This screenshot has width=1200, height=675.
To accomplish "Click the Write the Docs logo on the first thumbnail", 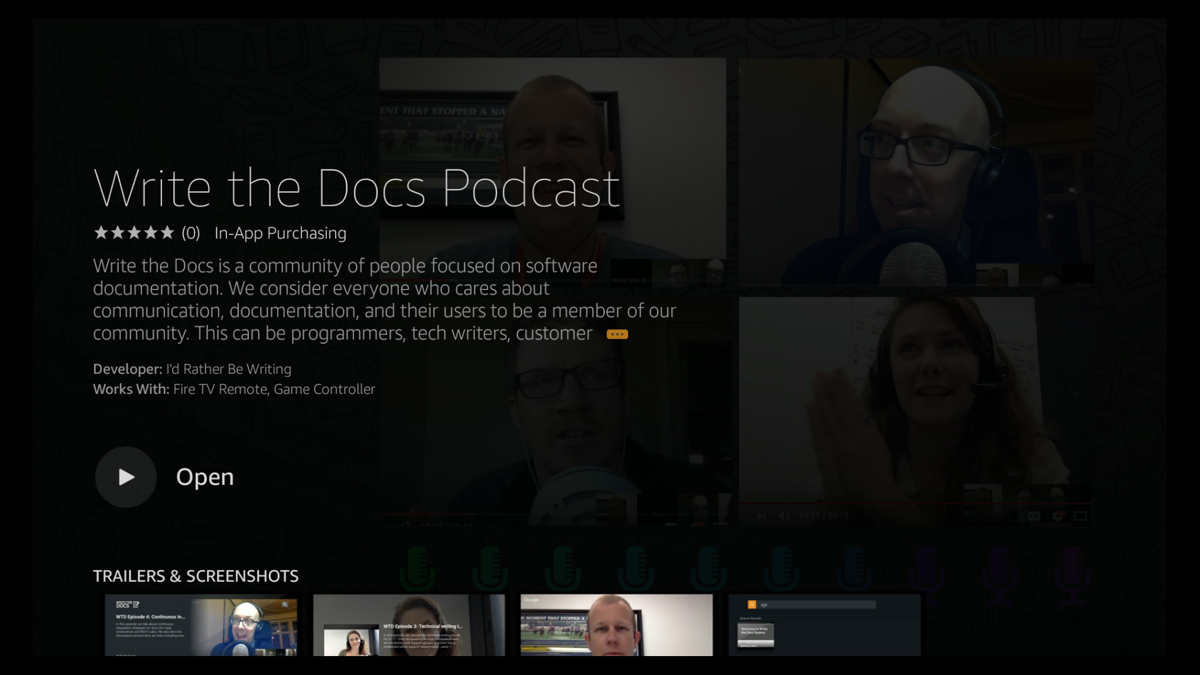I will coord(128,603).
